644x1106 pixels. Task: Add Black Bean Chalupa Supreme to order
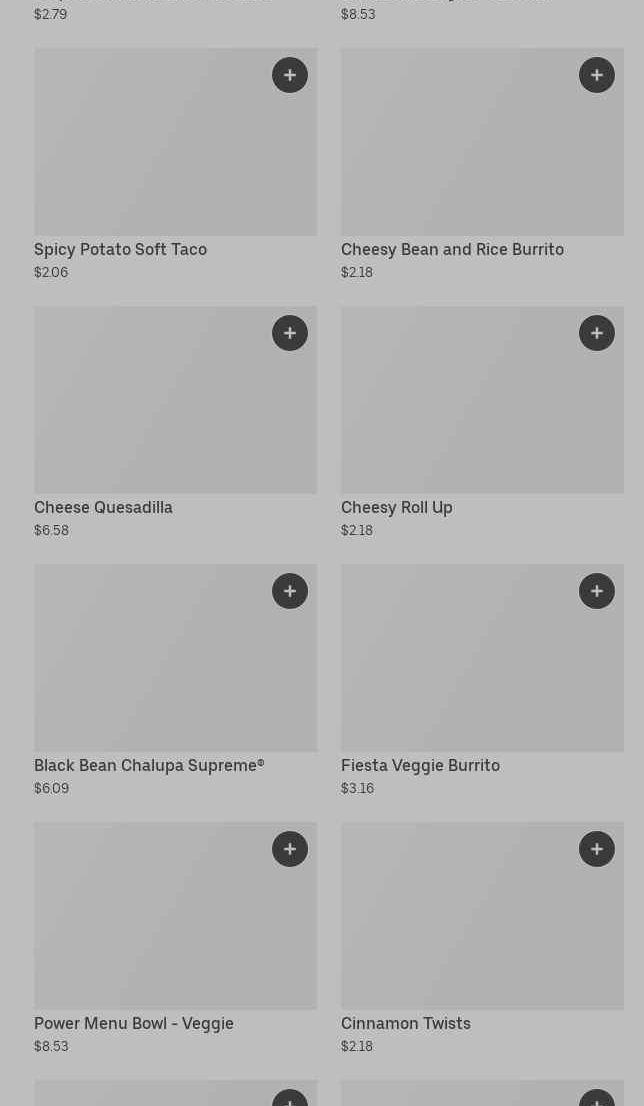pos(290,591)
